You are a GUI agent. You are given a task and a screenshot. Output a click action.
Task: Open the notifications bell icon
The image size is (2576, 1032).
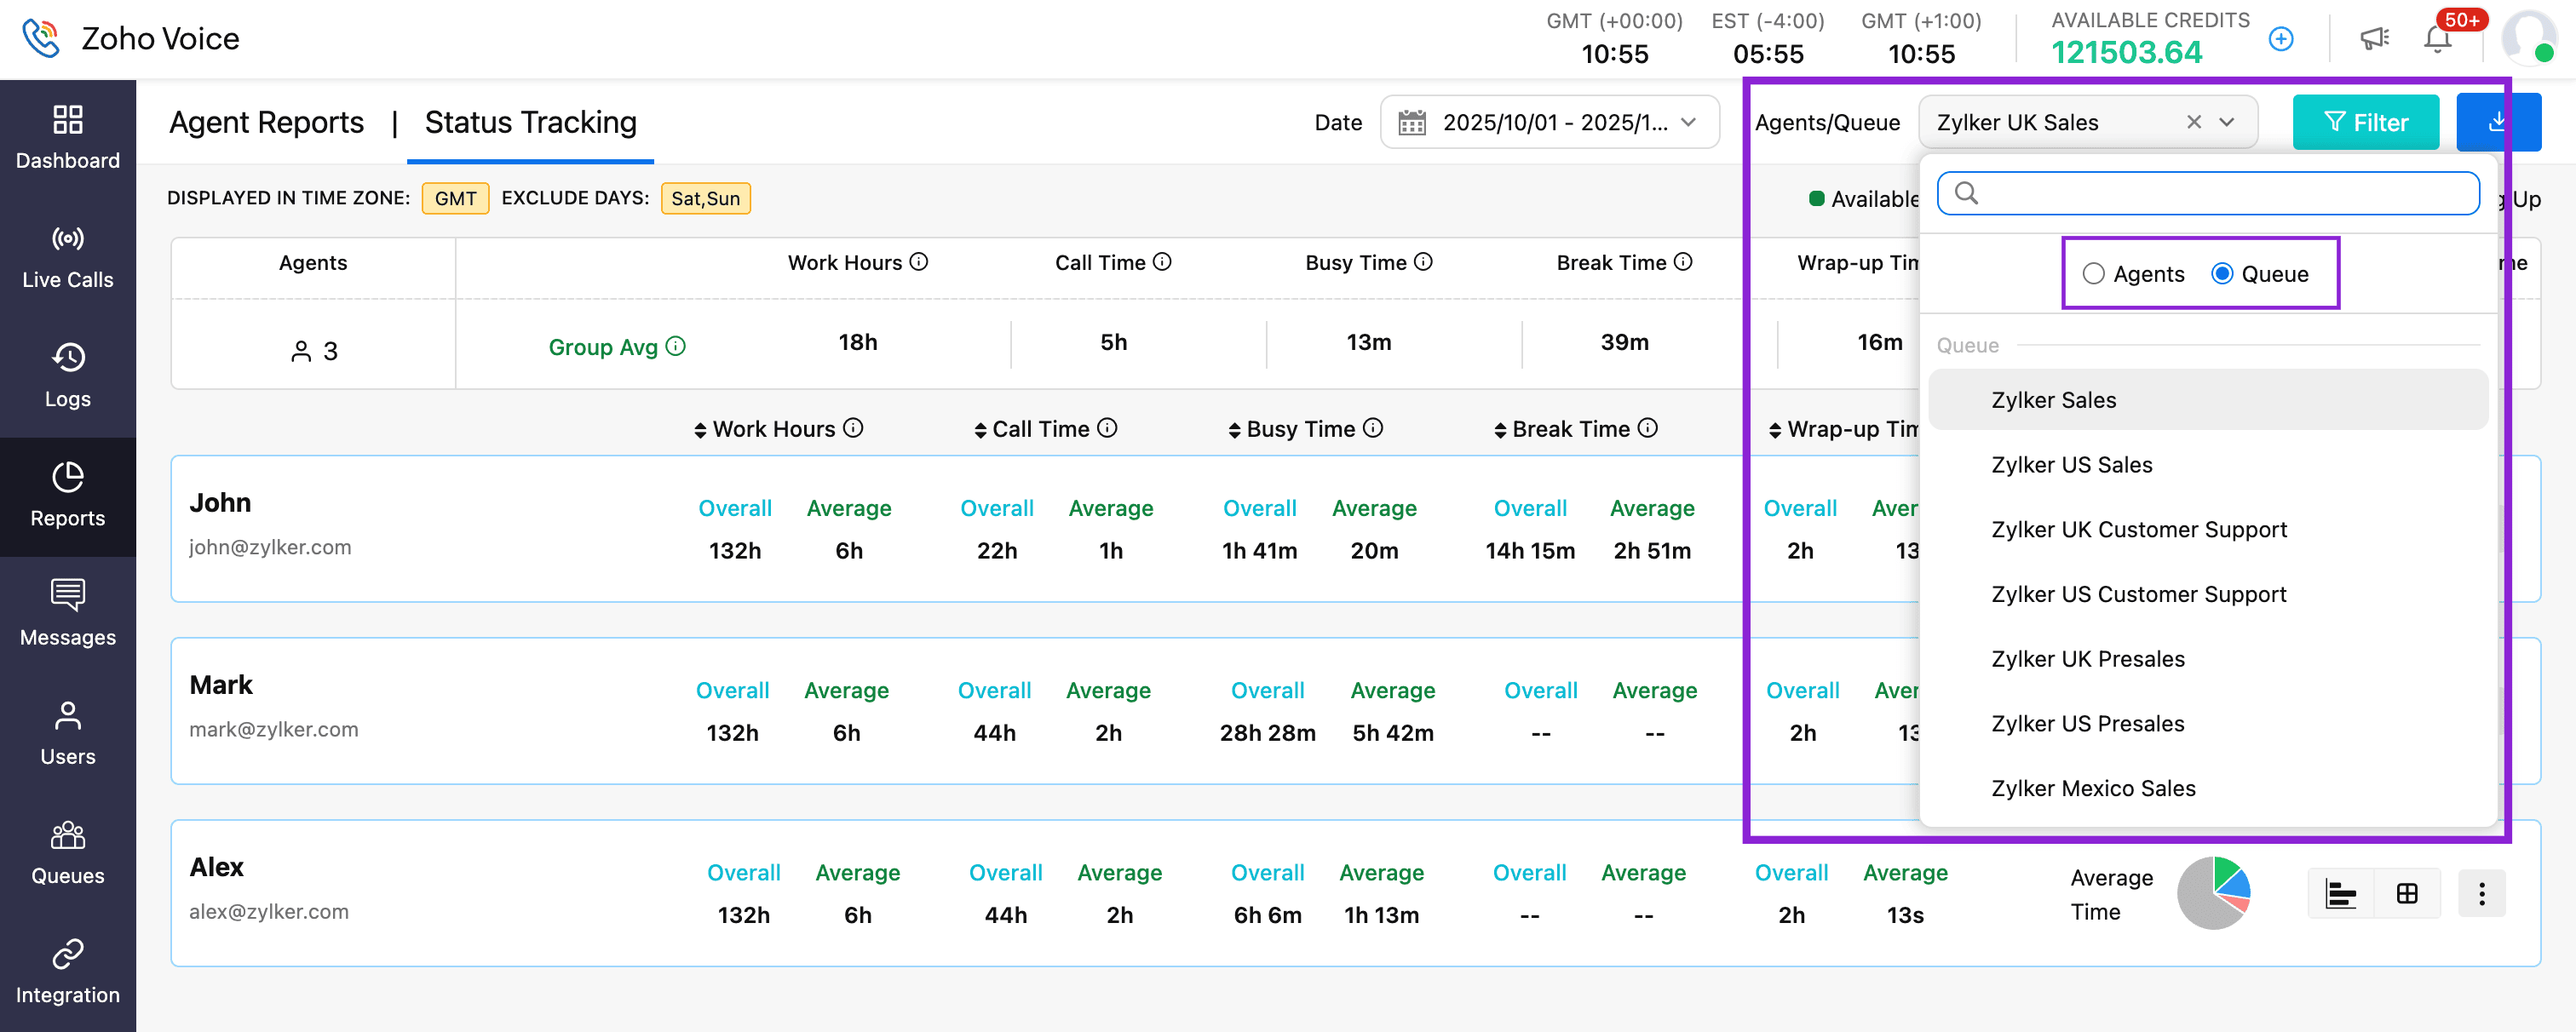(2437, 39)
